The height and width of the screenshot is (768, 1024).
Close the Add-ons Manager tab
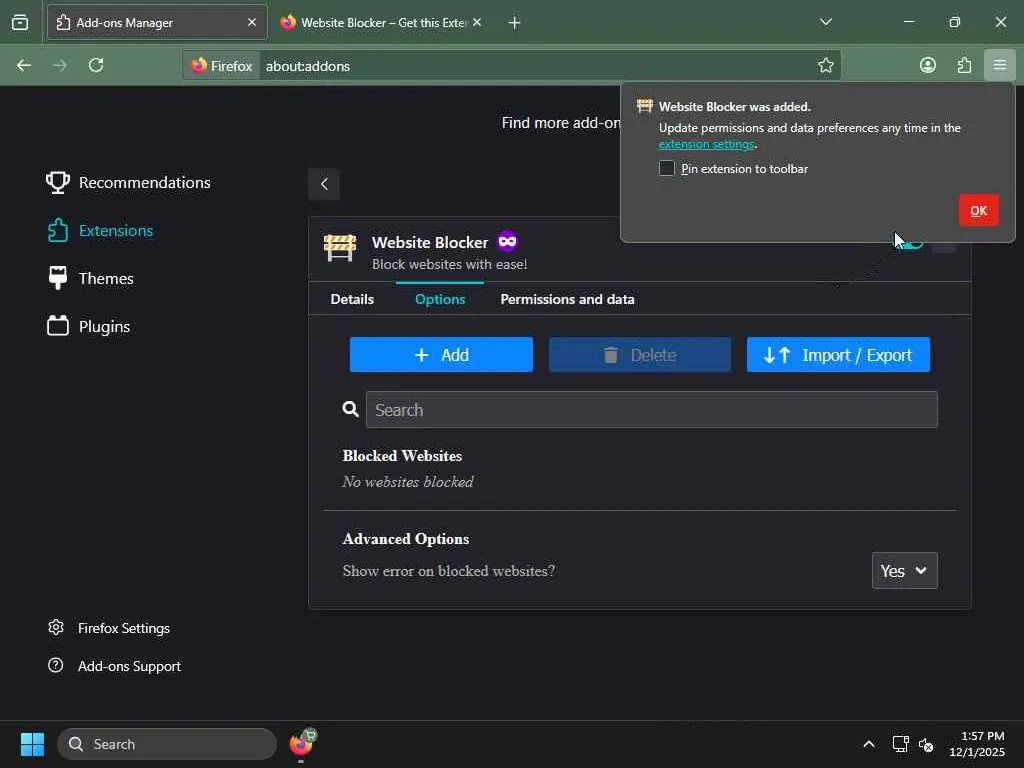tap(252, 22)
